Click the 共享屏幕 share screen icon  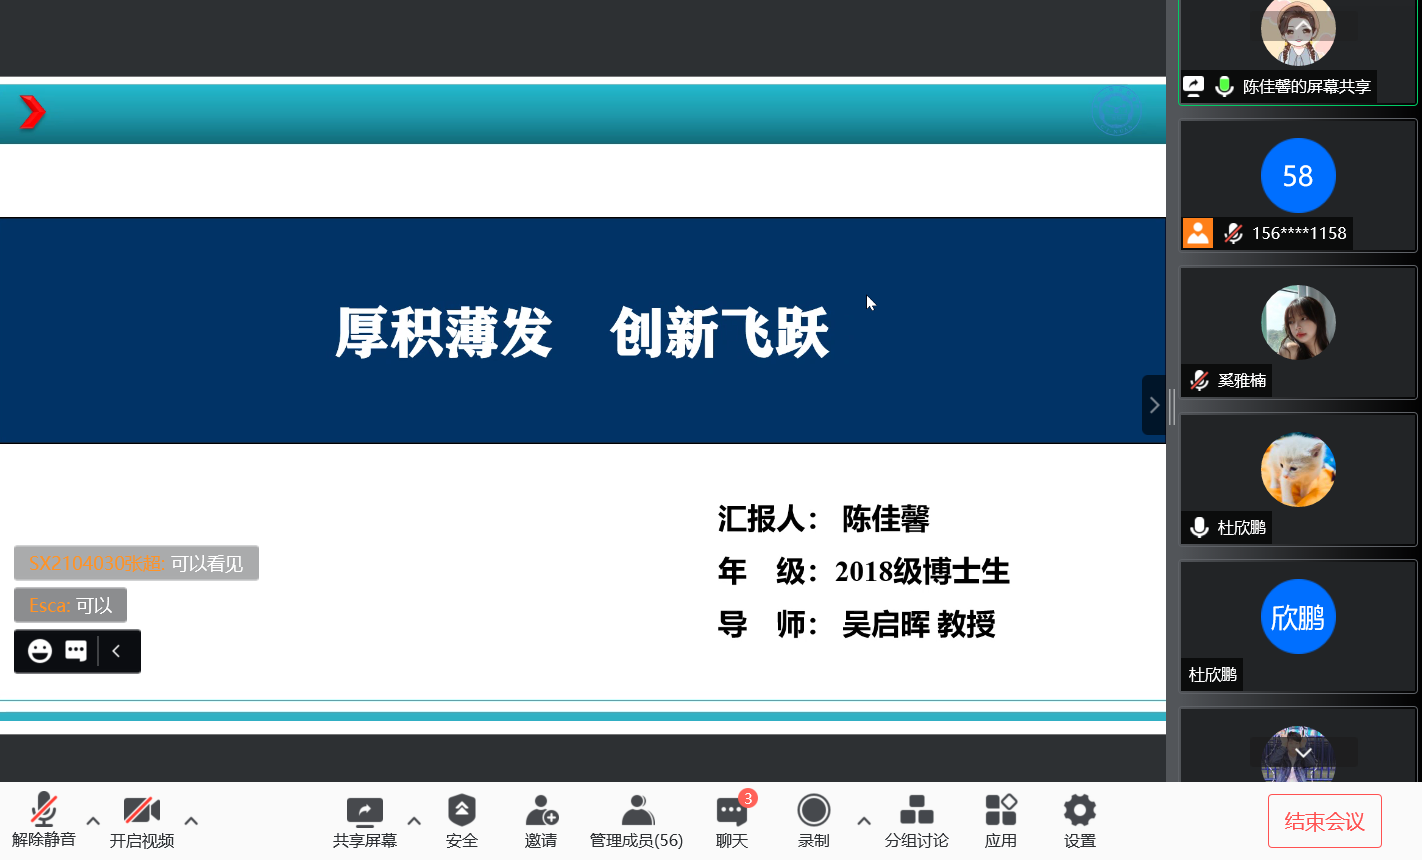click(364, 811)
